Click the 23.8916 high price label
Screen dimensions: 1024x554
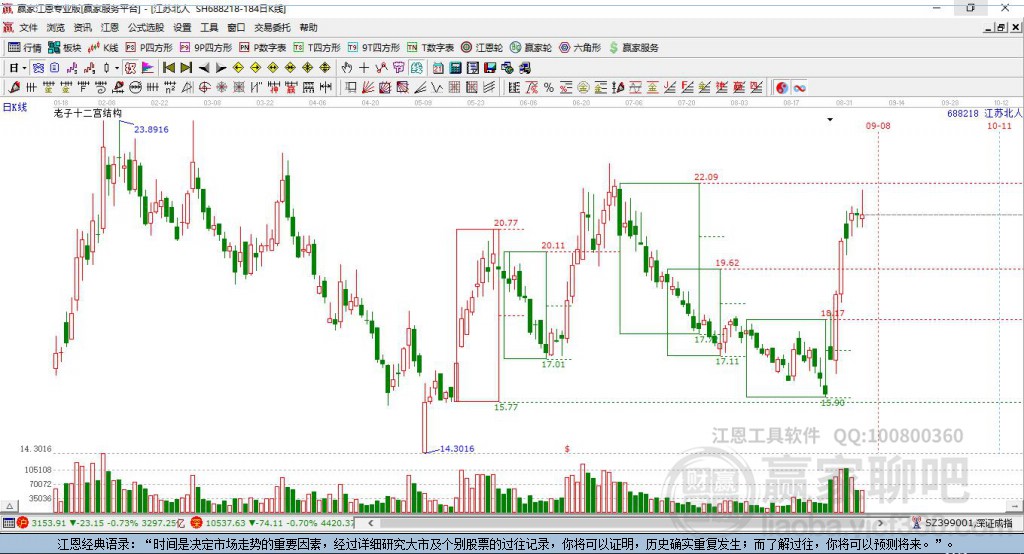[x=152, y=129]
